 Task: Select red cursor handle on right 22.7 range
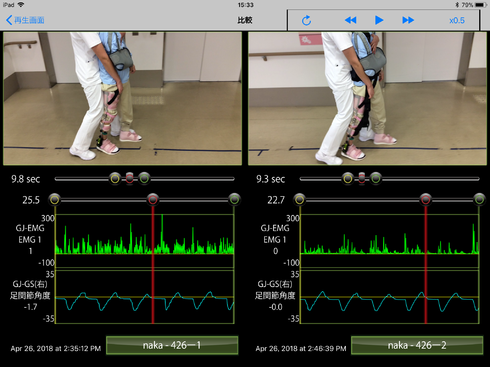coord(425,200)
